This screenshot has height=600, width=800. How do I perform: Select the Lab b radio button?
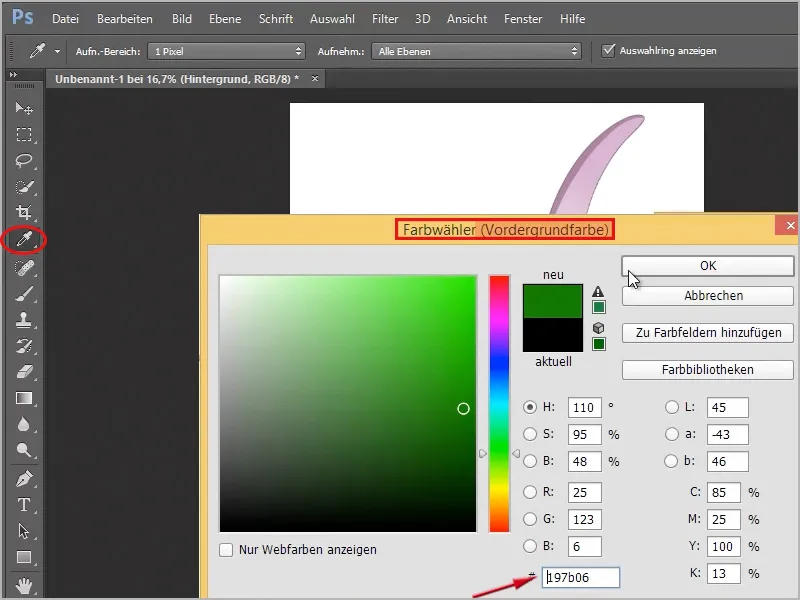(671, 461)
